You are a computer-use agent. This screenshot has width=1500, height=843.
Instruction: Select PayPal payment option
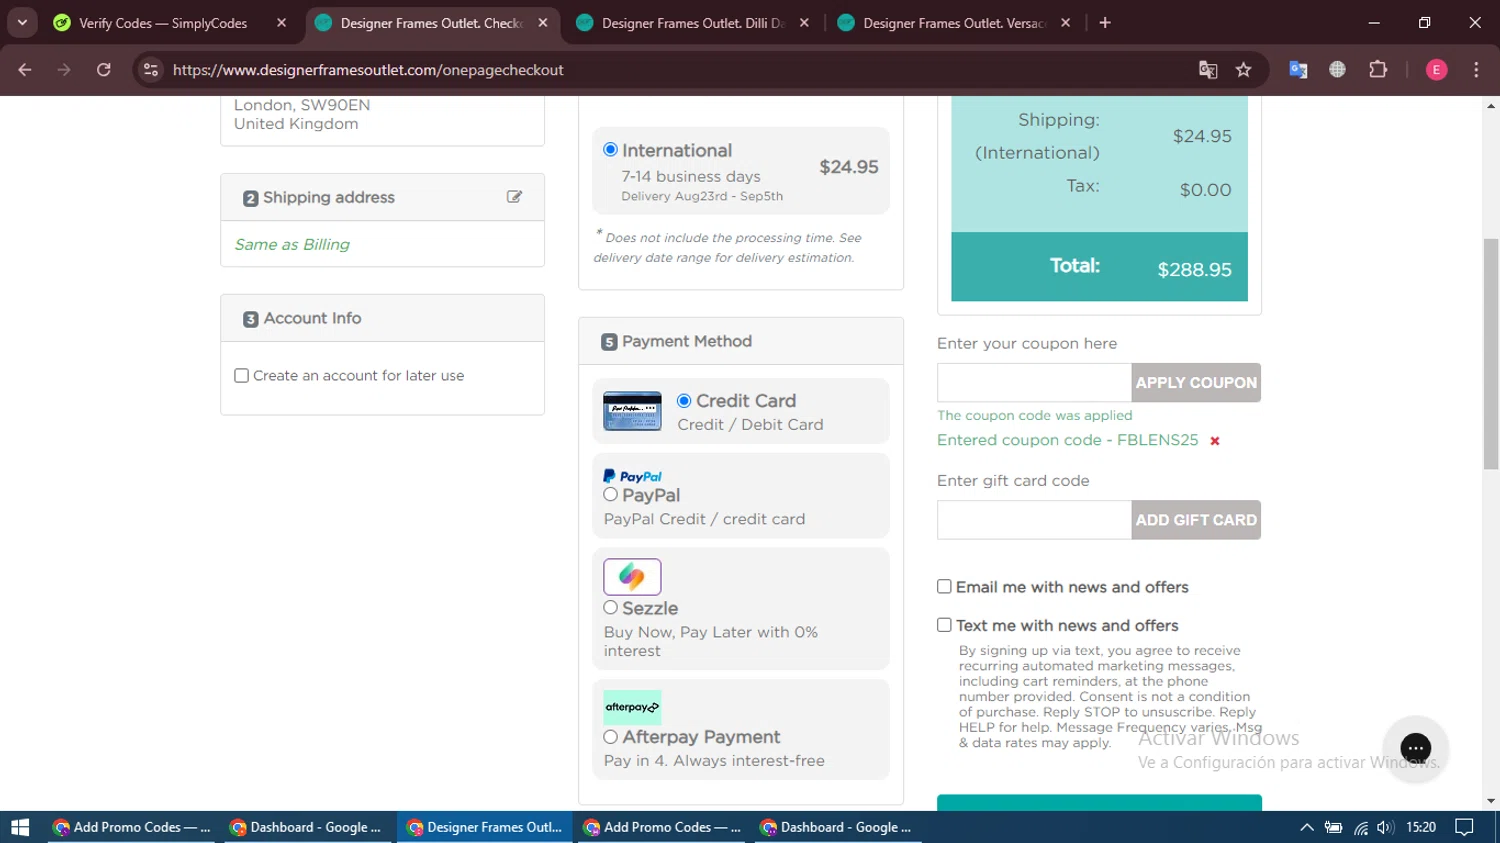coord(610,495)
